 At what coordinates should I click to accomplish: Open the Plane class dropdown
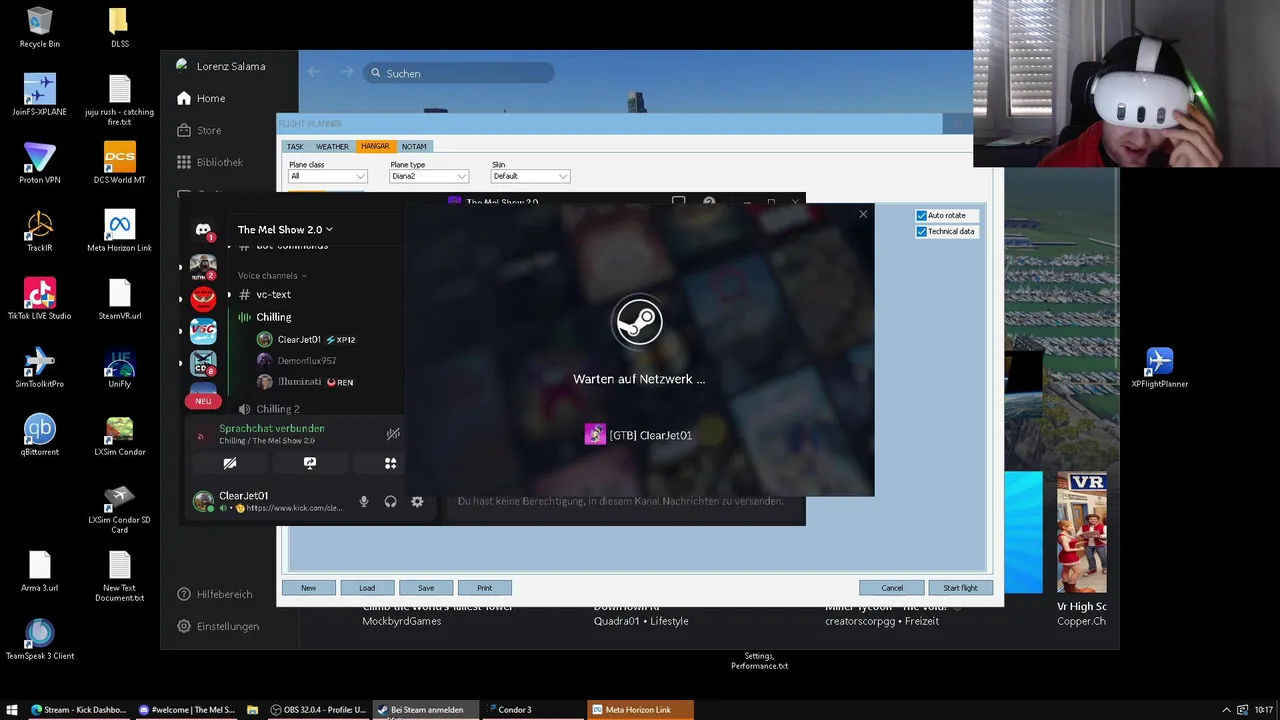[x=328, y=176]
